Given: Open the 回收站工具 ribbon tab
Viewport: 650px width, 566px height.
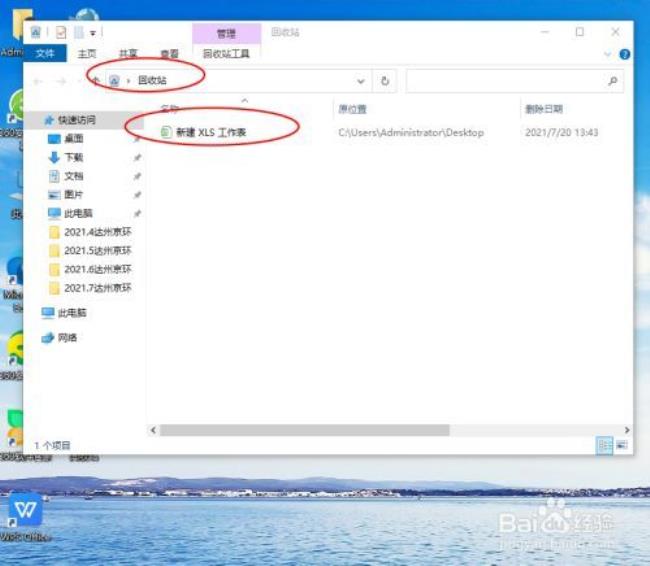Looking at the screenshot, I should (x=226, y=53).
